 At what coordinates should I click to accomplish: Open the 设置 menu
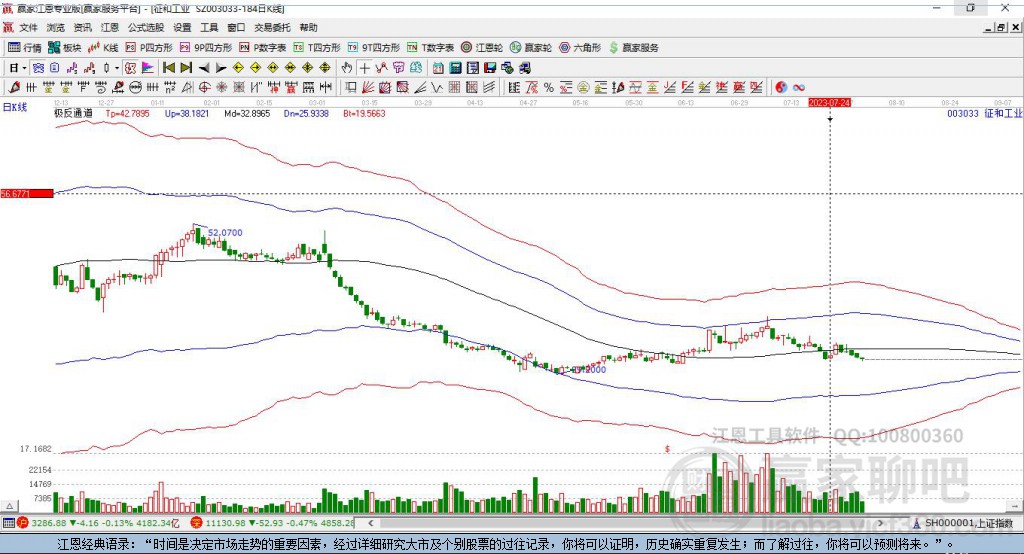pos(182,27)
